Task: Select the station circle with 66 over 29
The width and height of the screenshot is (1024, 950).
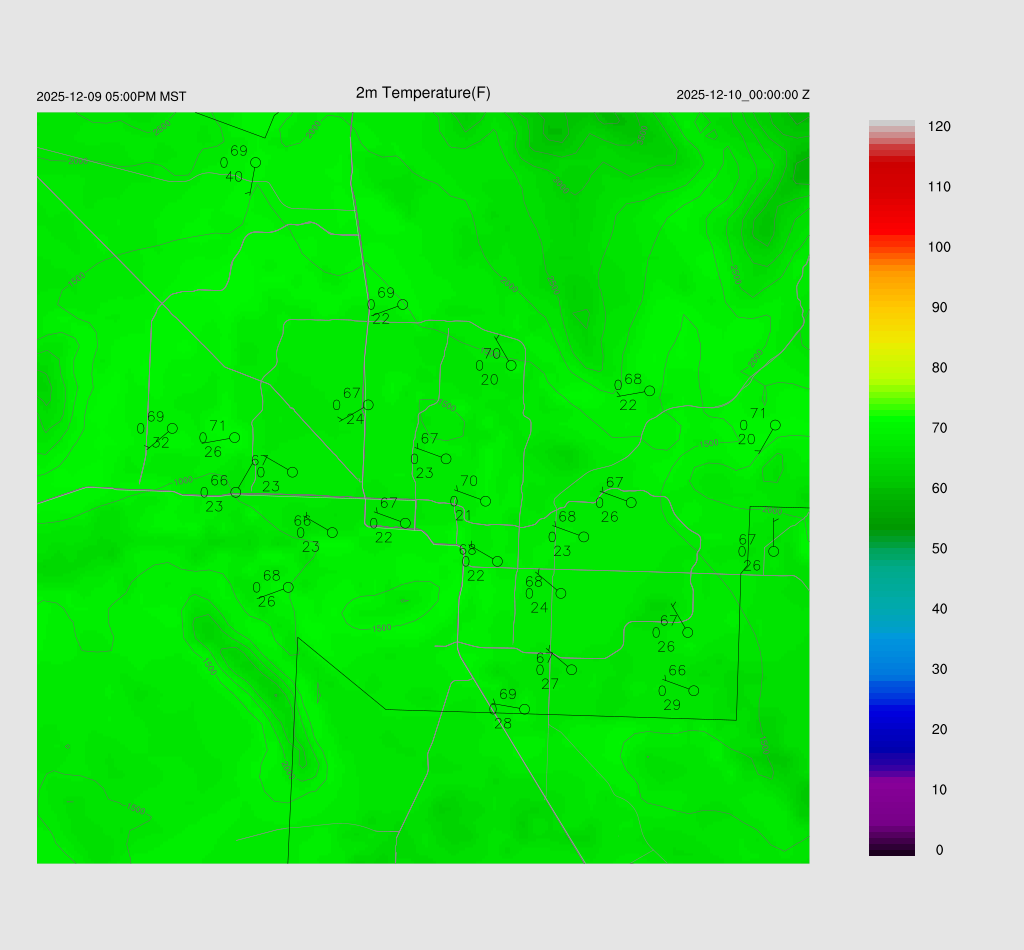Action: [x=694, y=690]
